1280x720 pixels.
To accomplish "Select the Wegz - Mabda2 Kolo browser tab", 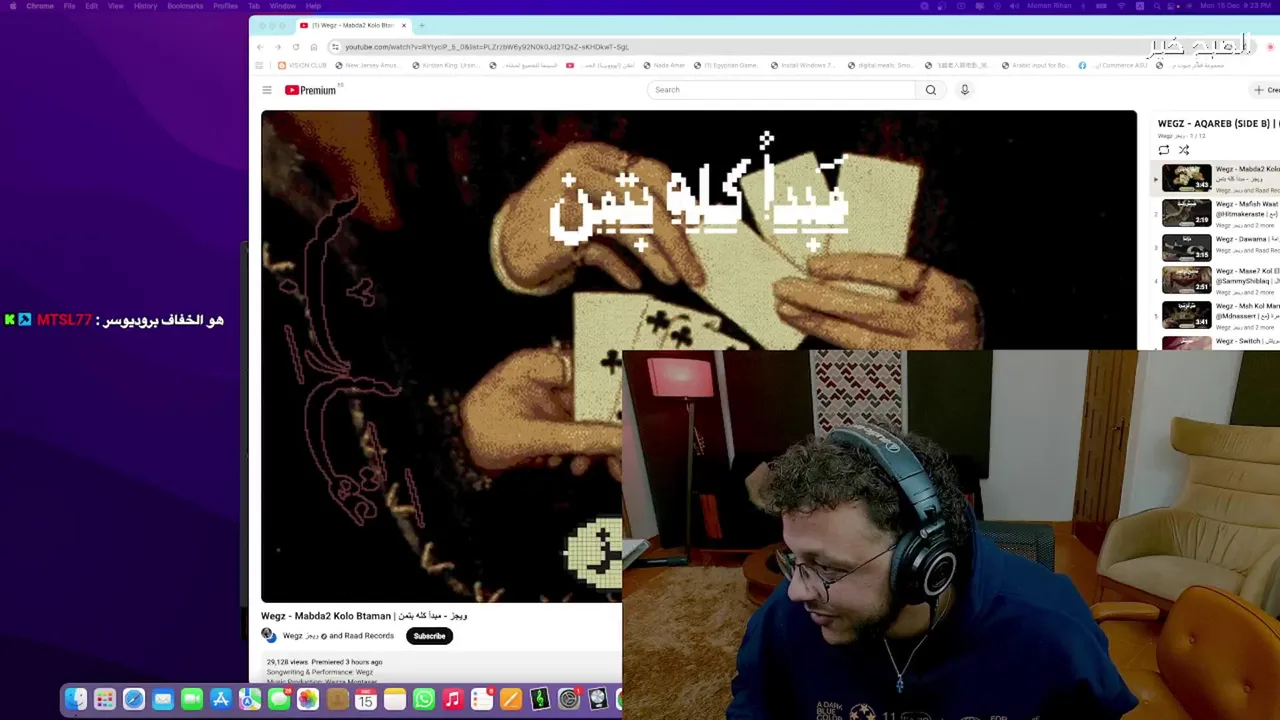I will pos(352,25).
